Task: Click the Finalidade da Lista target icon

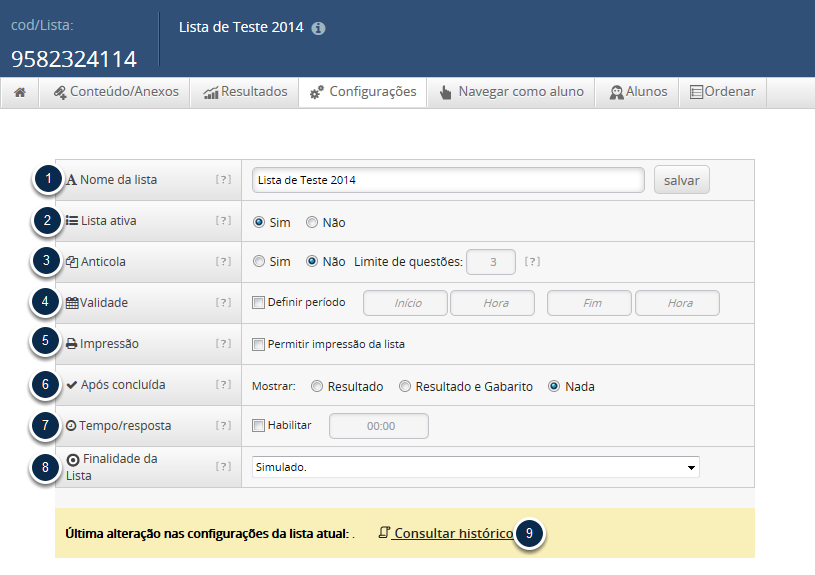Action: [73, 460]
